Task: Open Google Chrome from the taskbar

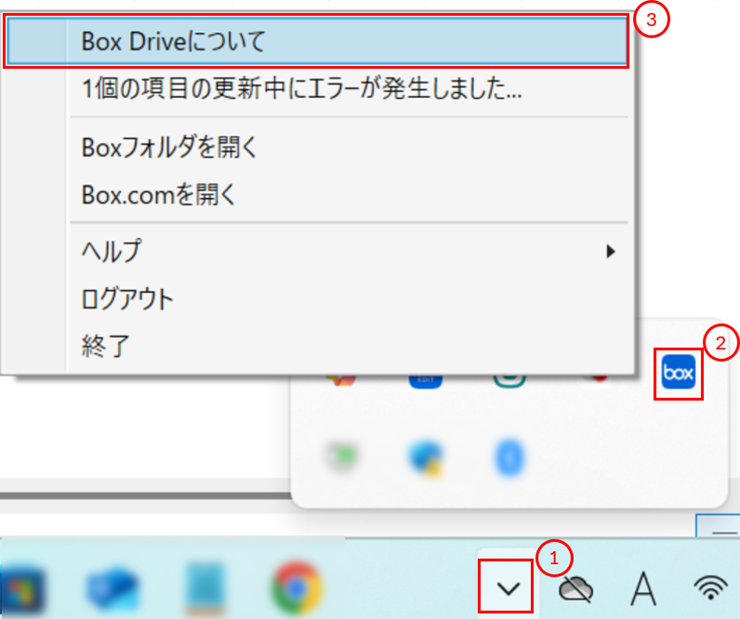Action: click(x=297, y=588)
